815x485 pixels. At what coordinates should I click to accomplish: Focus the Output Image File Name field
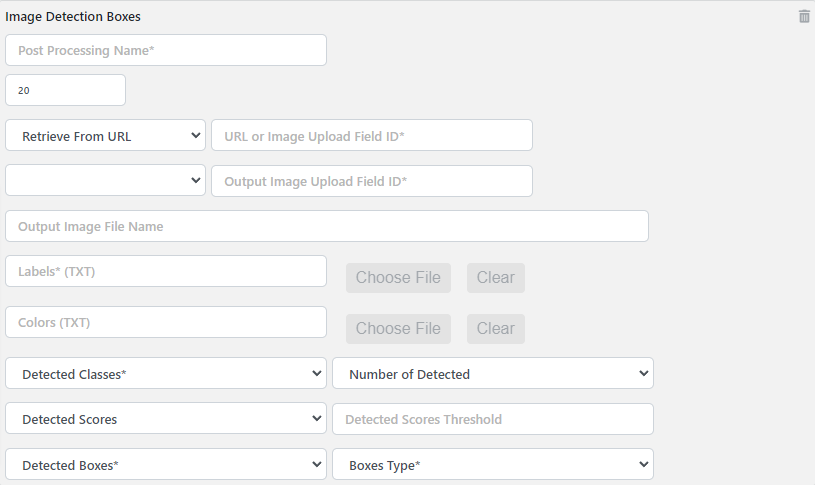pyautogui.click(x=326, y=226)
